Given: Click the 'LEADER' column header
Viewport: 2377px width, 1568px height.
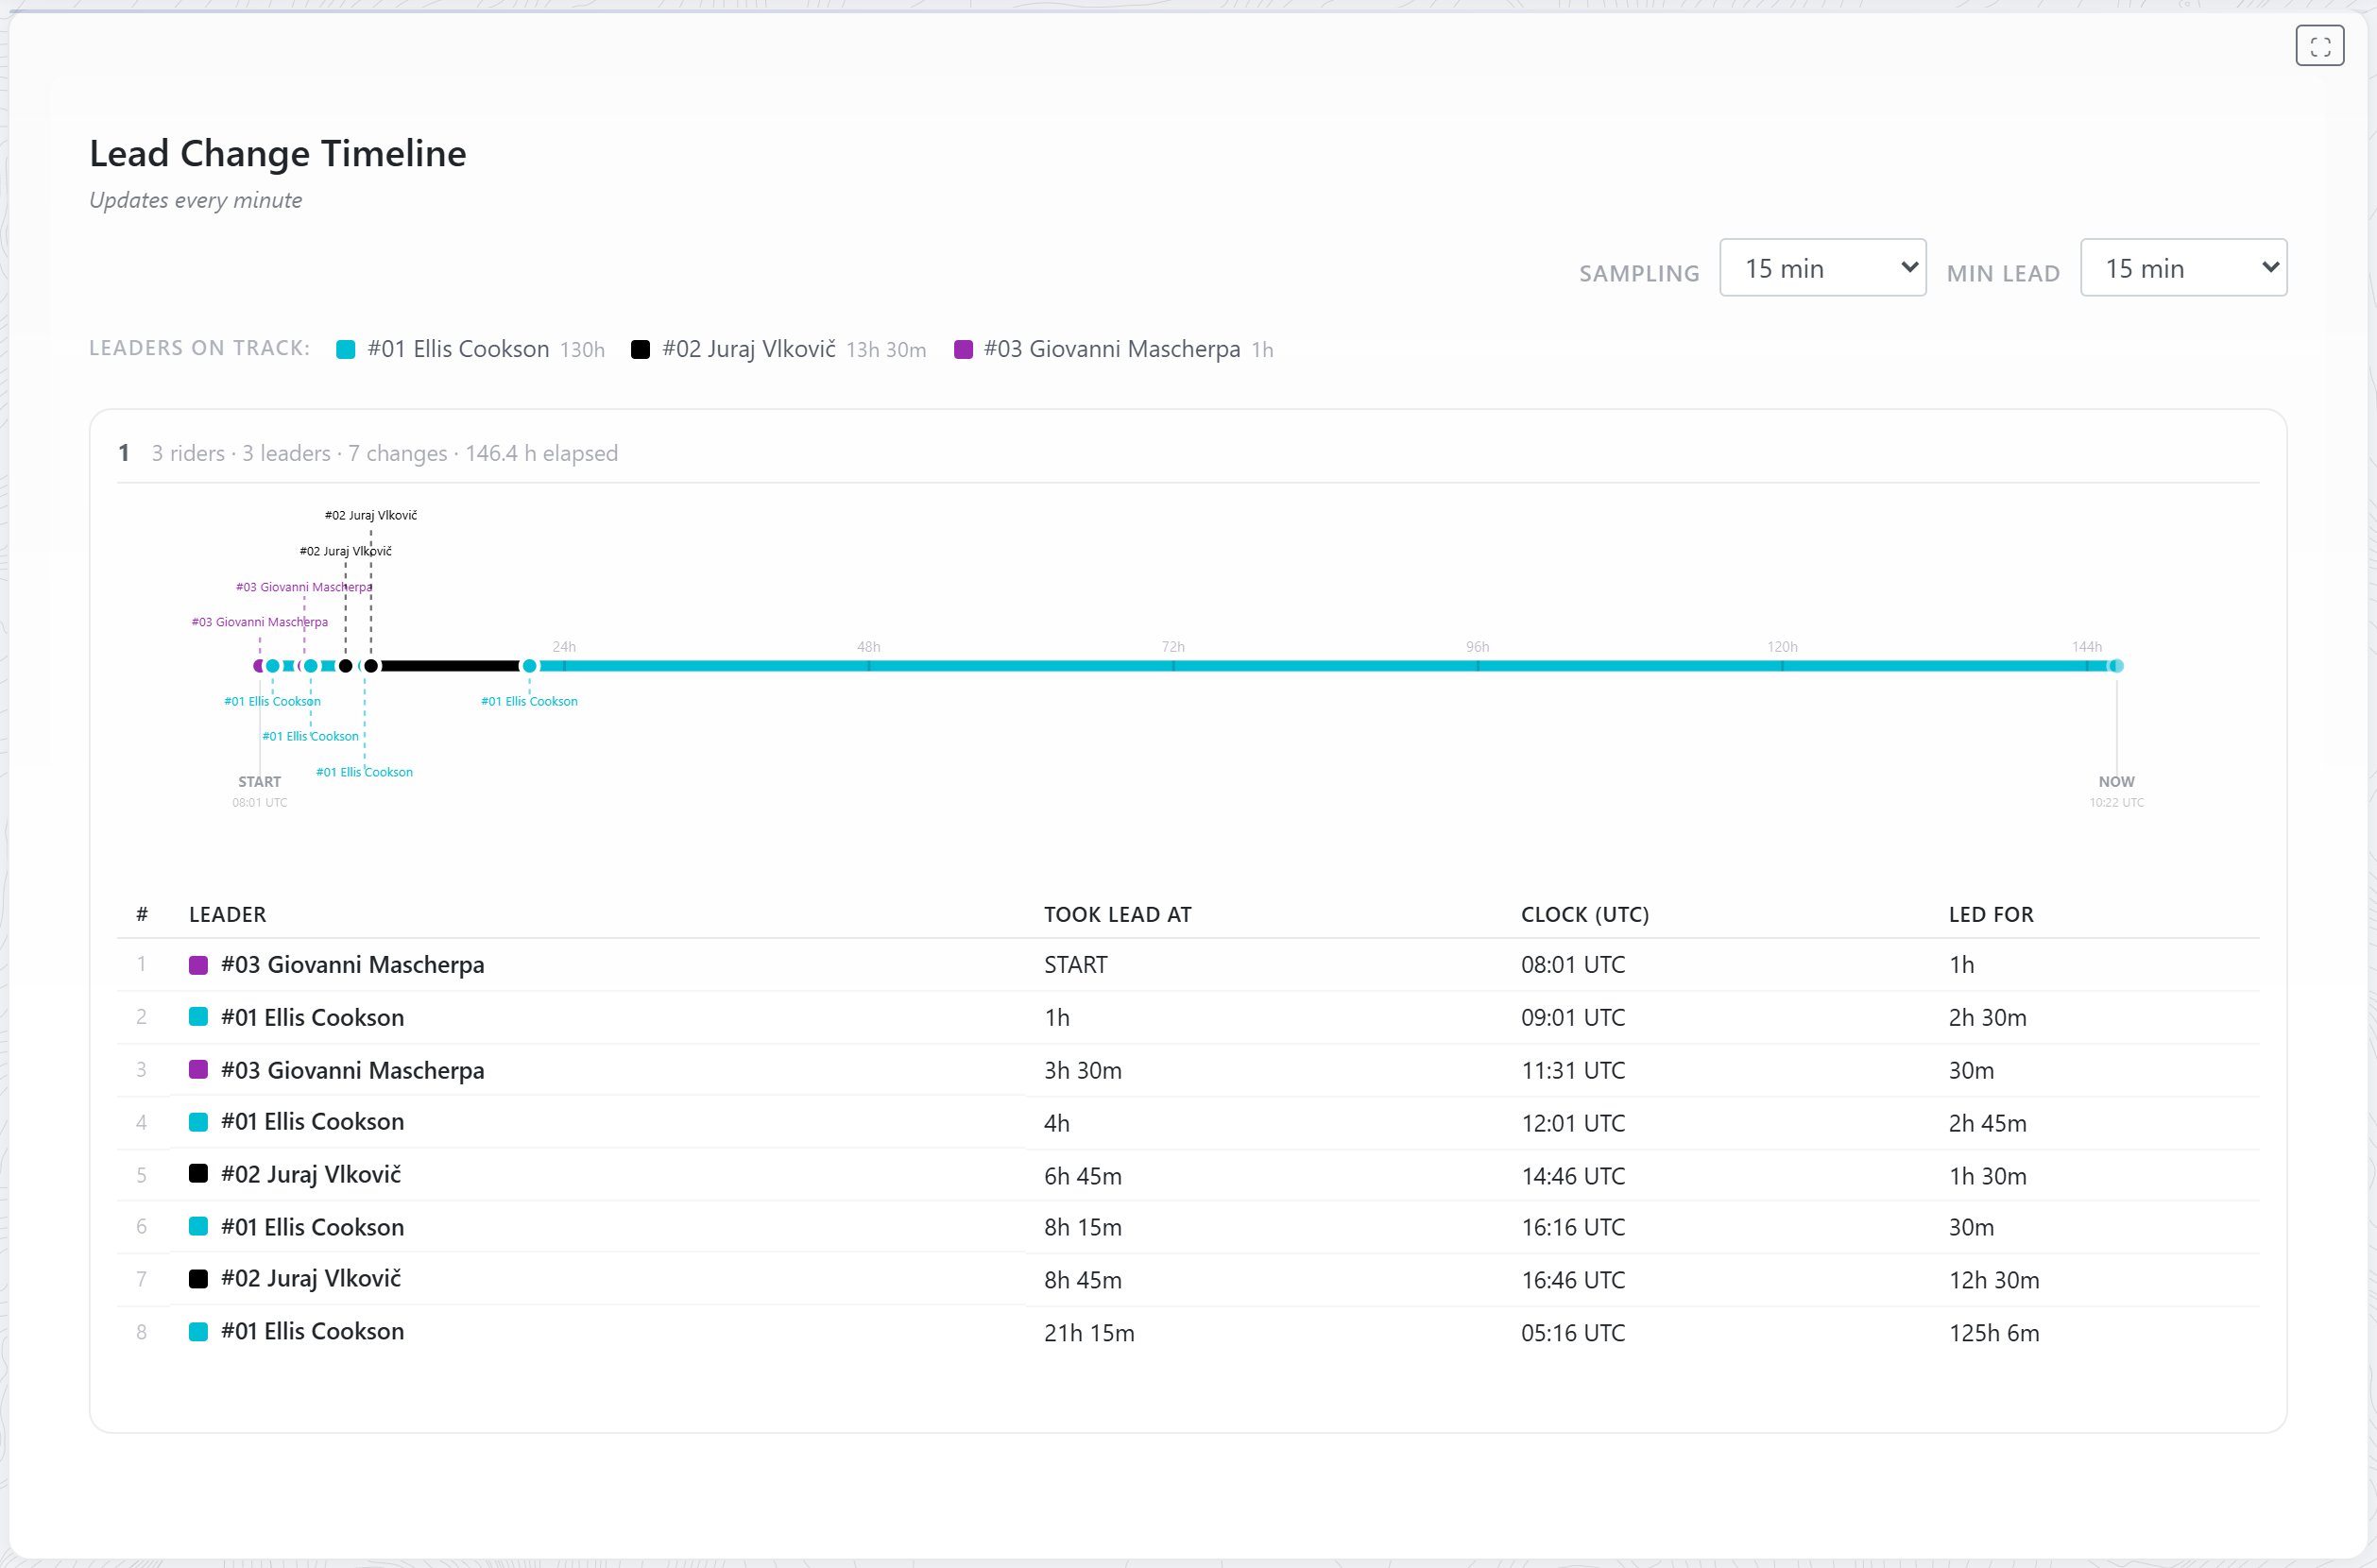Looking at the screenshot, I should (228, 915).
